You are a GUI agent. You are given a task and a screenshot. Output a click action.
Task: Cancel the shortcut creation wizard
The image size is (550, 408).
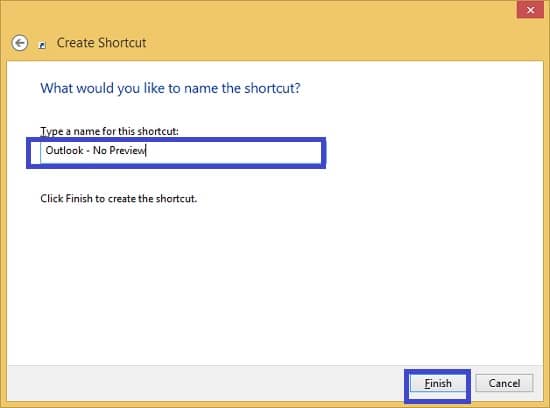[x=504, y=383]
